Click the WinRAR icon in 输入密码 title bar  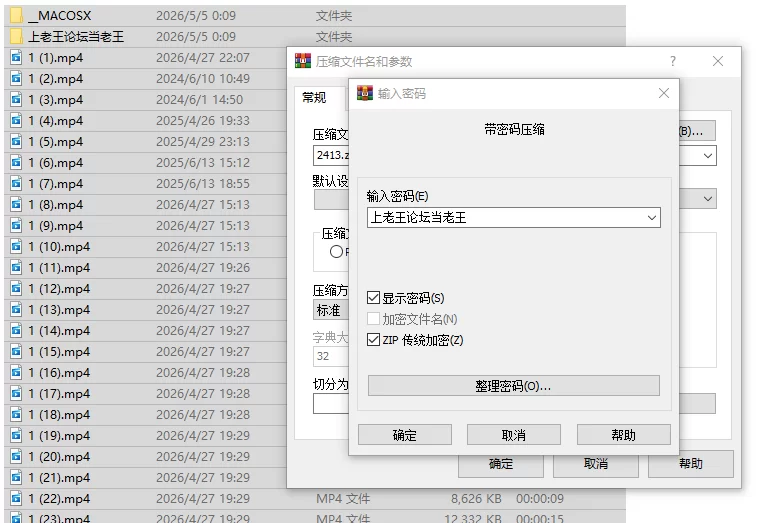tap(365, 93)
